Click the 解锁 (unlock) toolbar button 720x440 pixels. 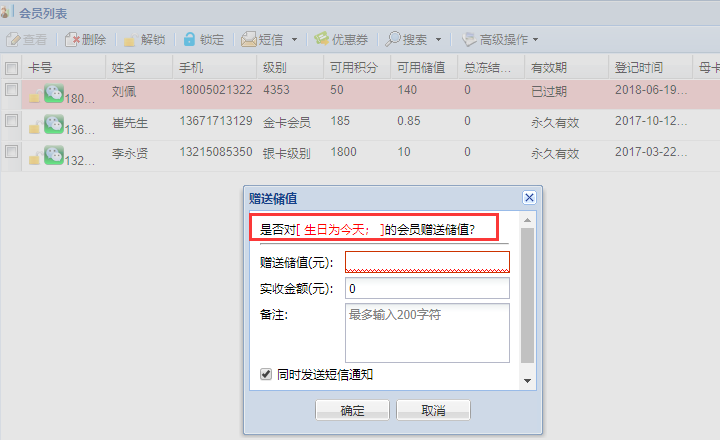[x=145, y=39]
